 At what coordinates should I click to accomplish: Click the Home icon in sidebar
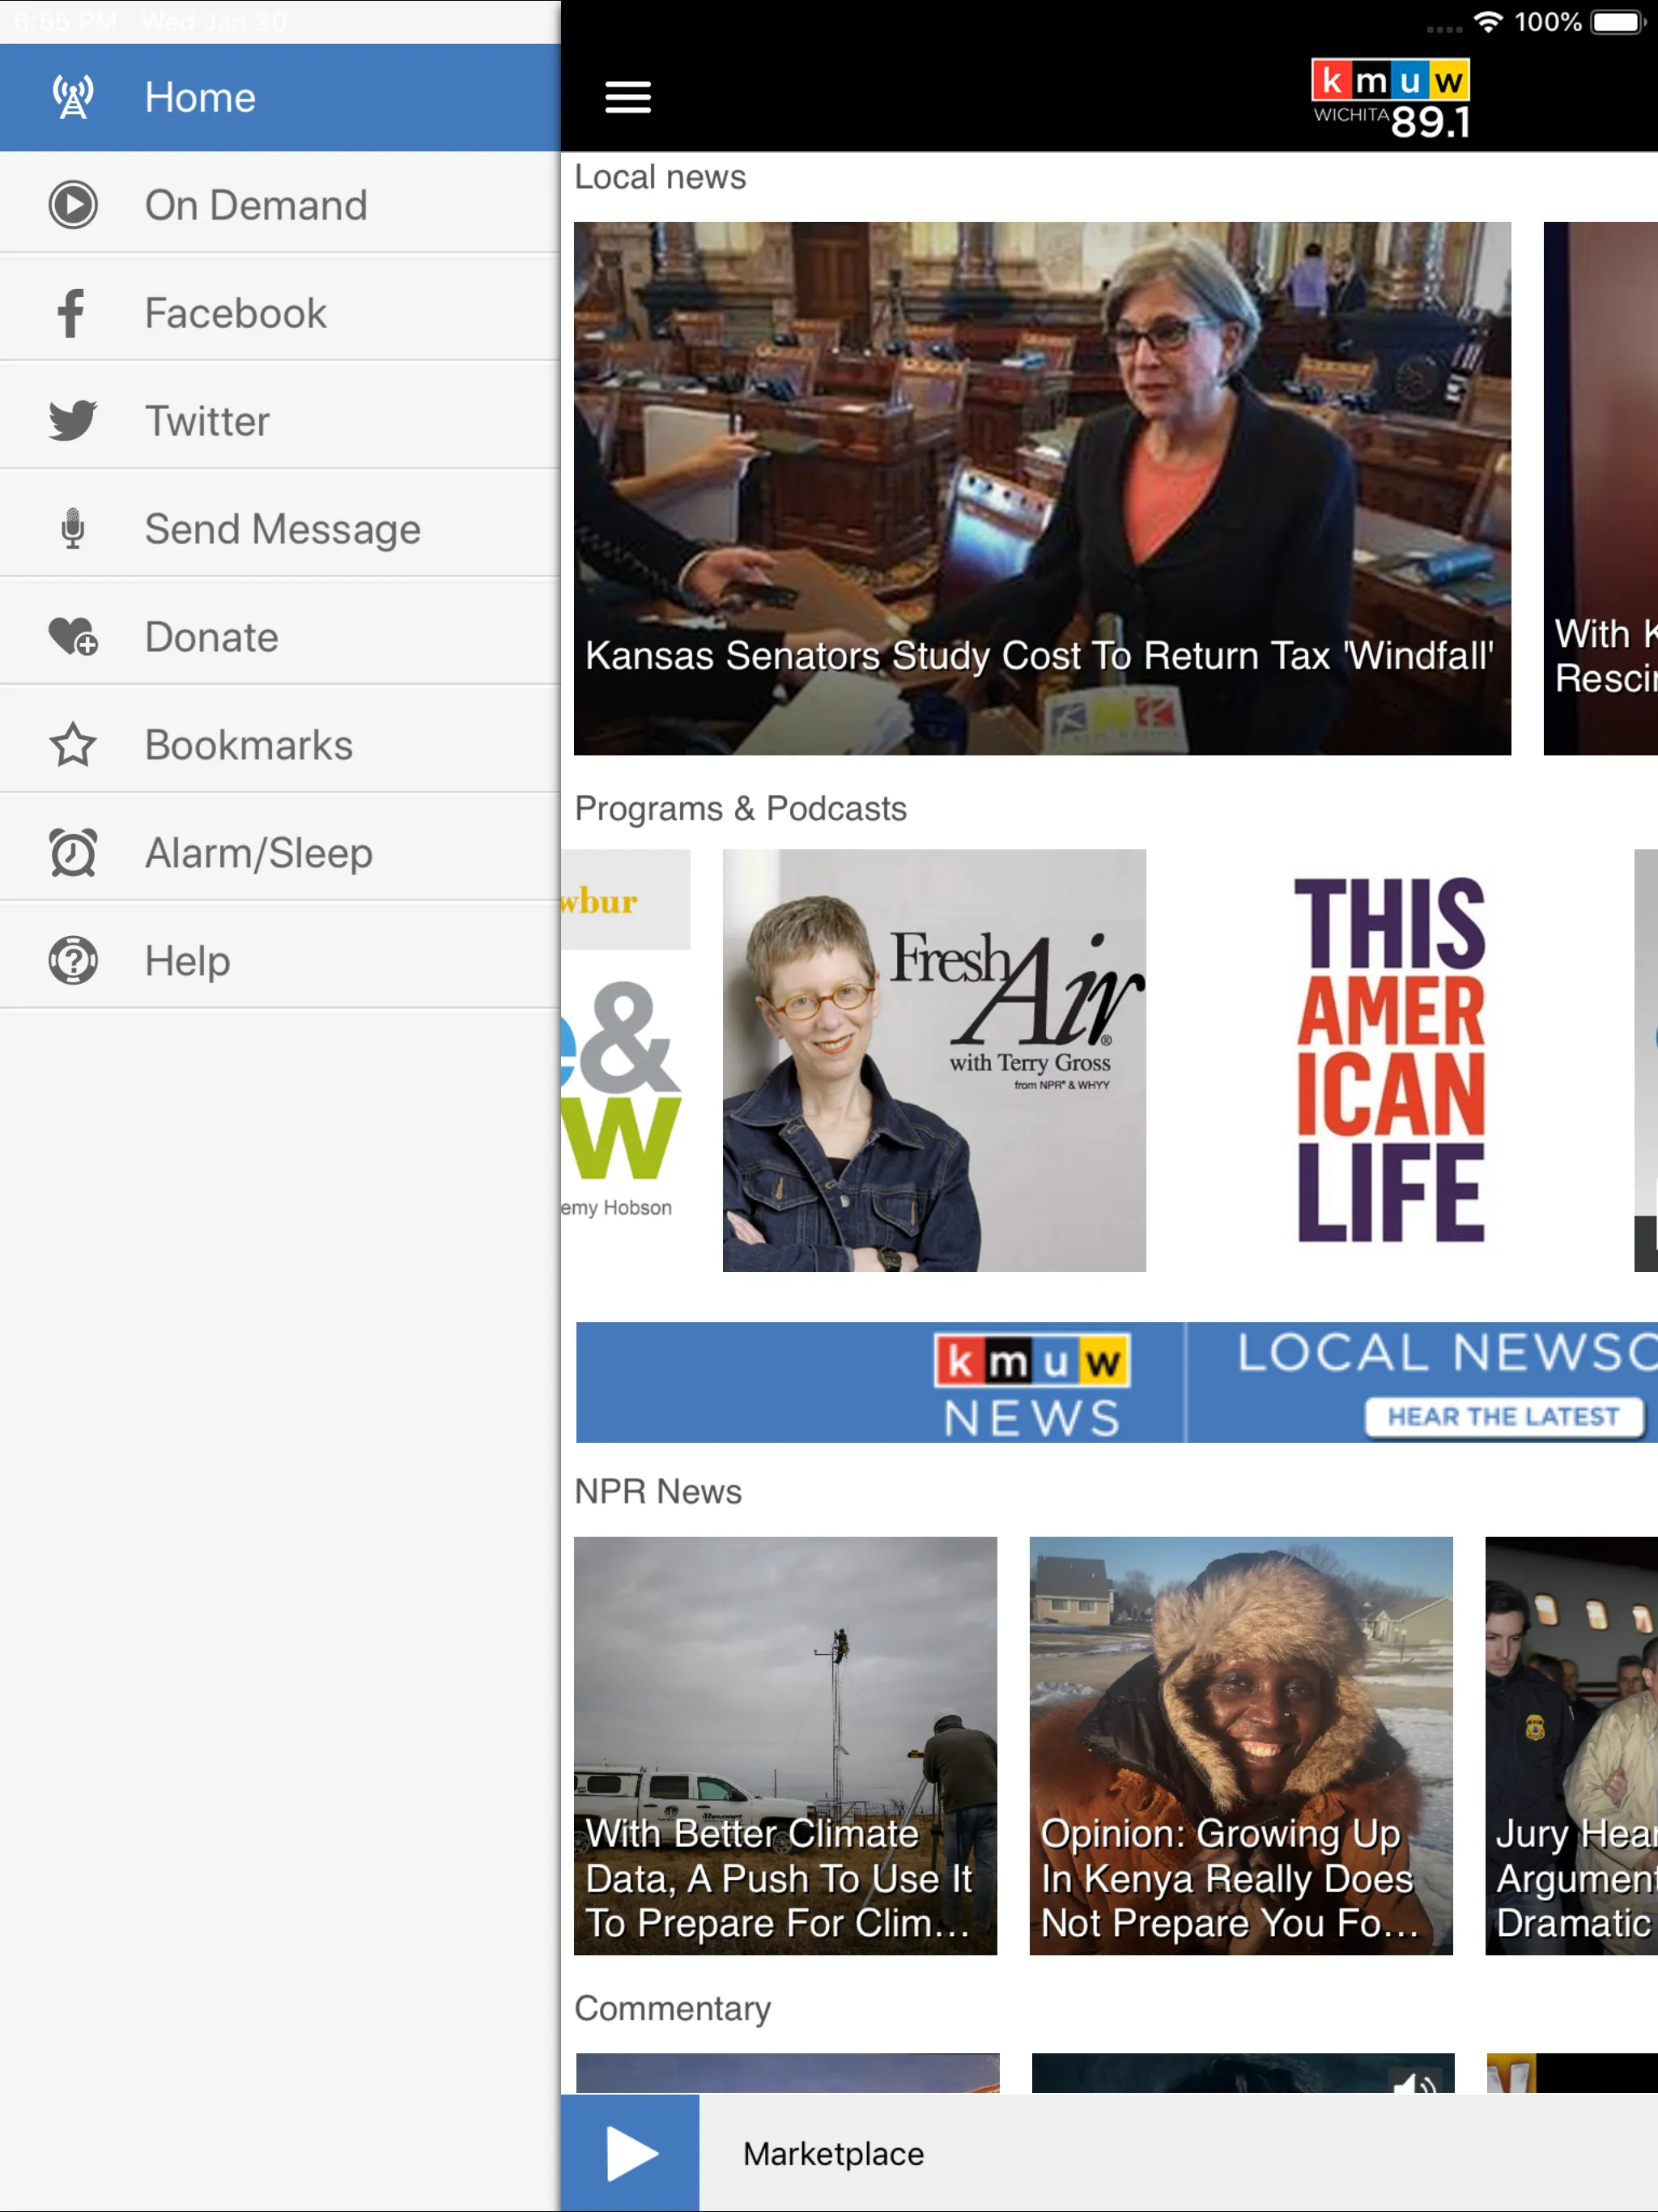click(x=70, y=97)
